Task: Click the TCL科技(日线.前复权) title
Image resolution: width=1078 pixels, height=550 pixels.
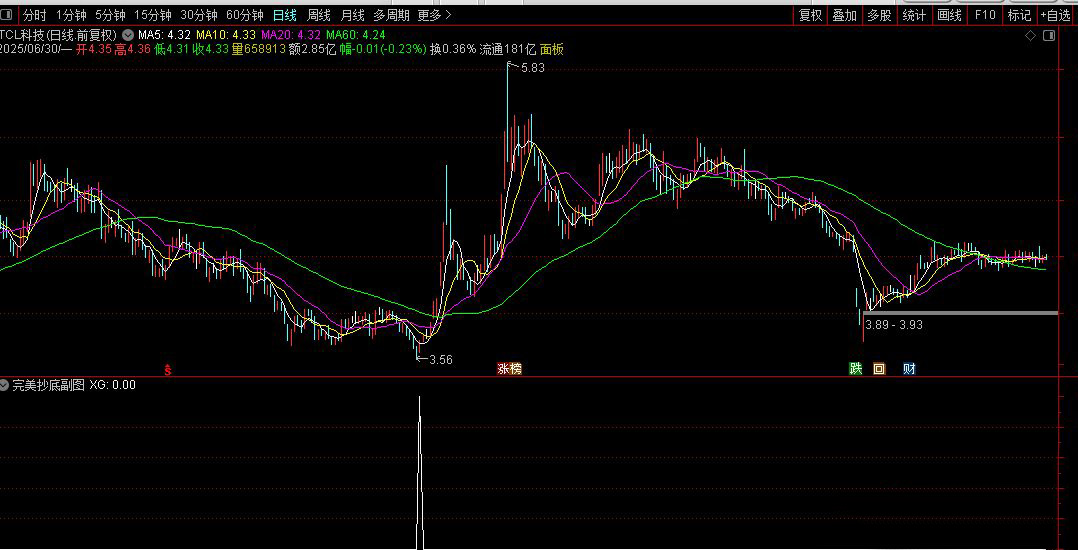Action: point(59,34)
